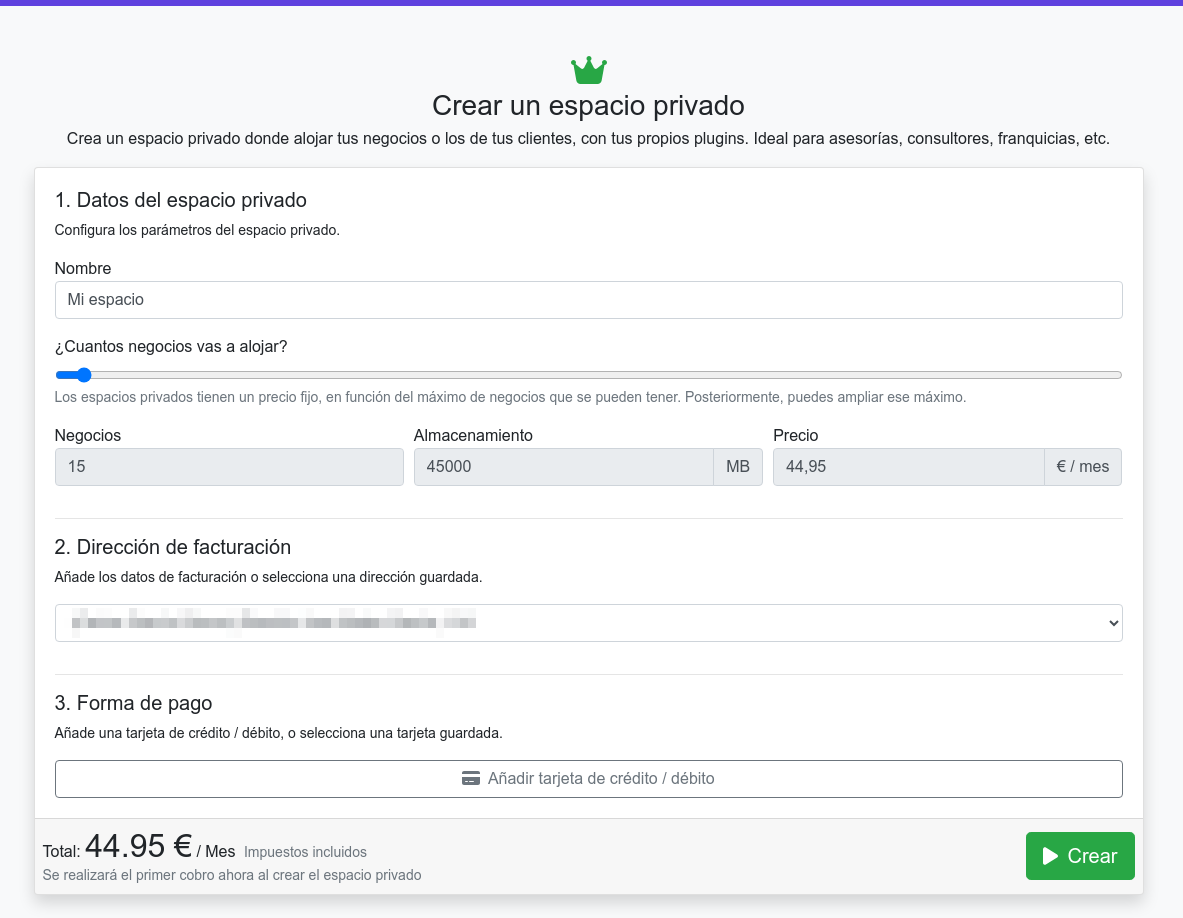The width and height of the screenshot is (1183, 918).
Task: Click Añadir tarjeta de crédito / débito button
Action: coord(588,778)
